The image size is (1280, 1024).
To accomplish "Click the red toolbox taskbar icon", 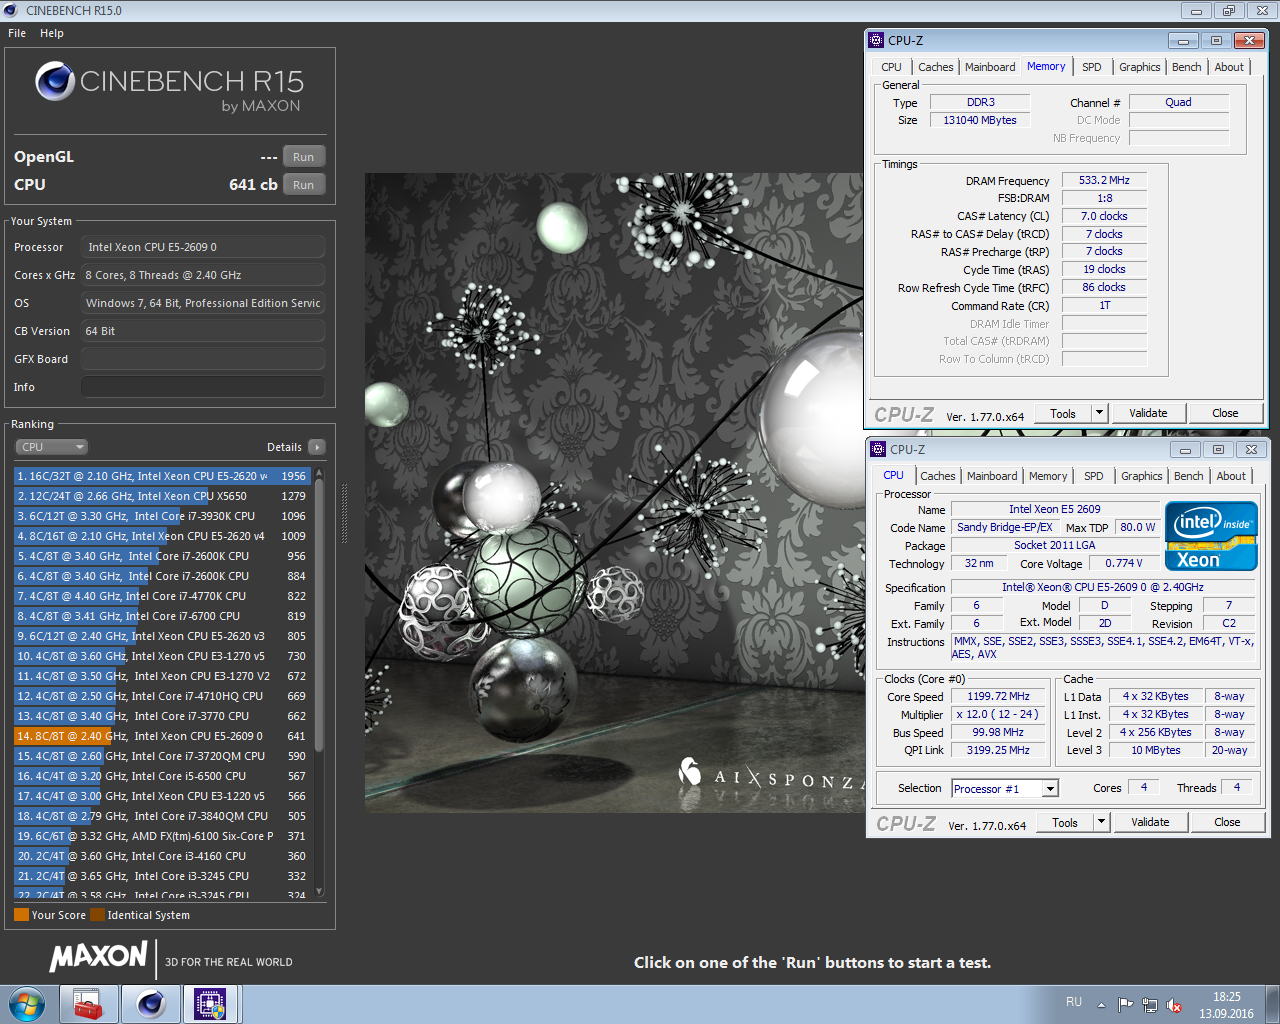I will [89, 1003].
